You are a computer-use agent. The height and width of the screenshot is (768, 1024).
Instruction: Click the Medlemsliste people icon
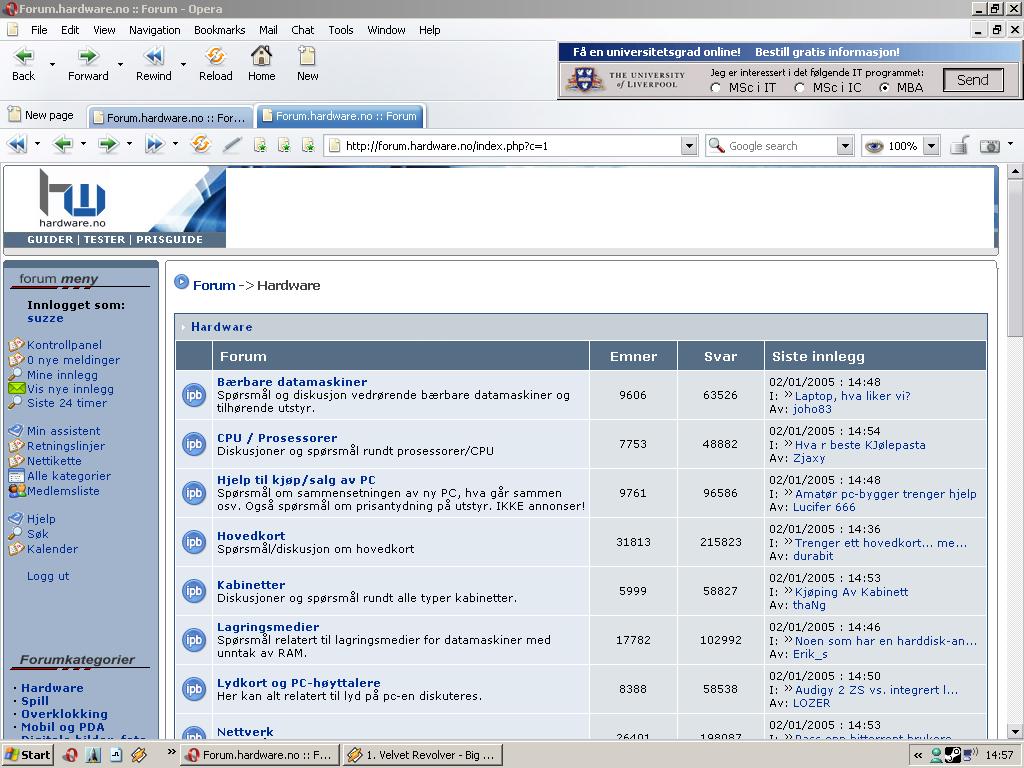pos(17,490)
